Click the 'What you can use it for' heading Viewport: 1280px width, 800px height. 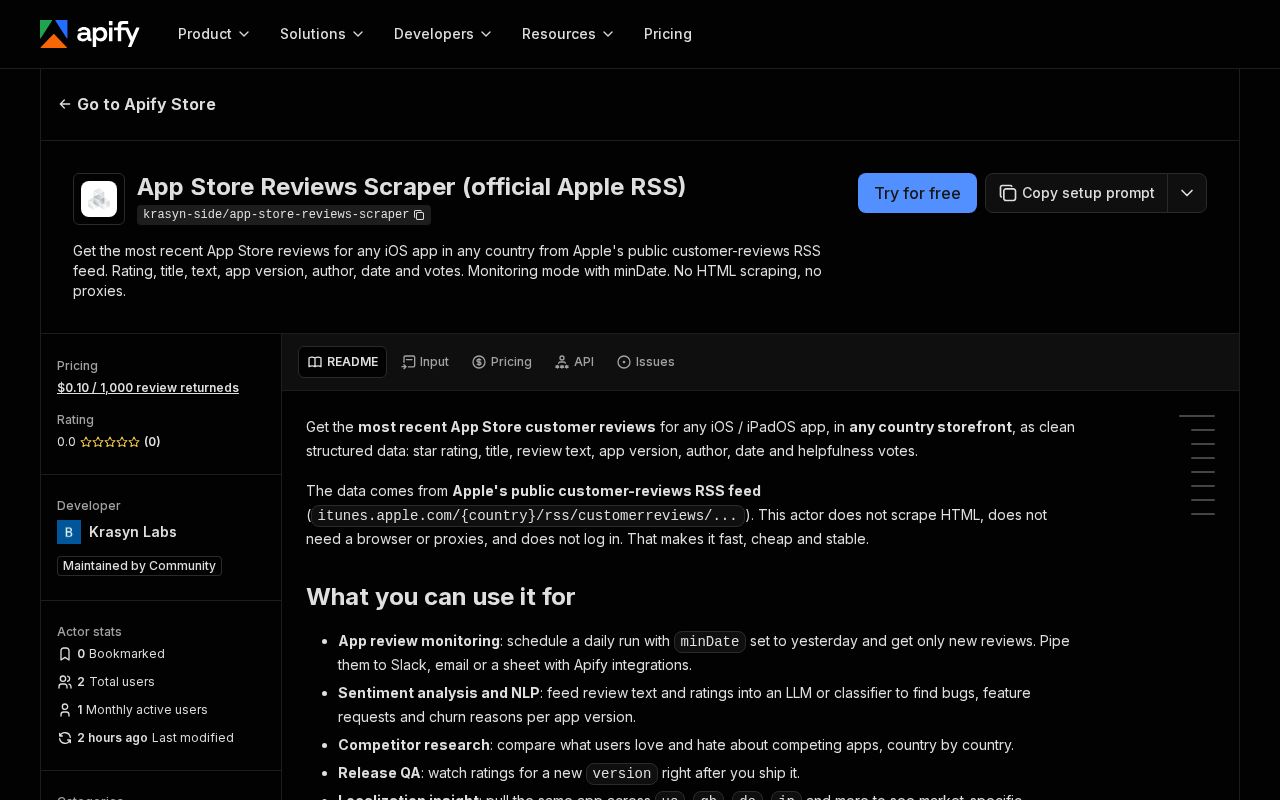coord(440,597)
